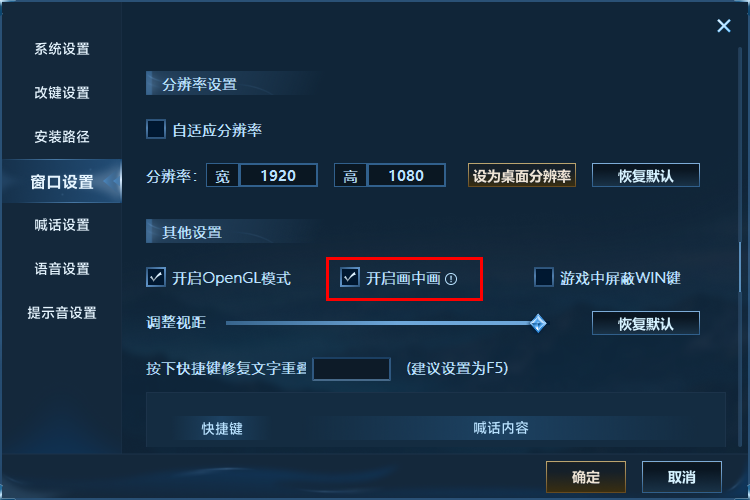The image size is (750, 500).
Task: Click 恢复默认 next to the resolution fields
Action: pyautogui.click(x=646, y=175)
